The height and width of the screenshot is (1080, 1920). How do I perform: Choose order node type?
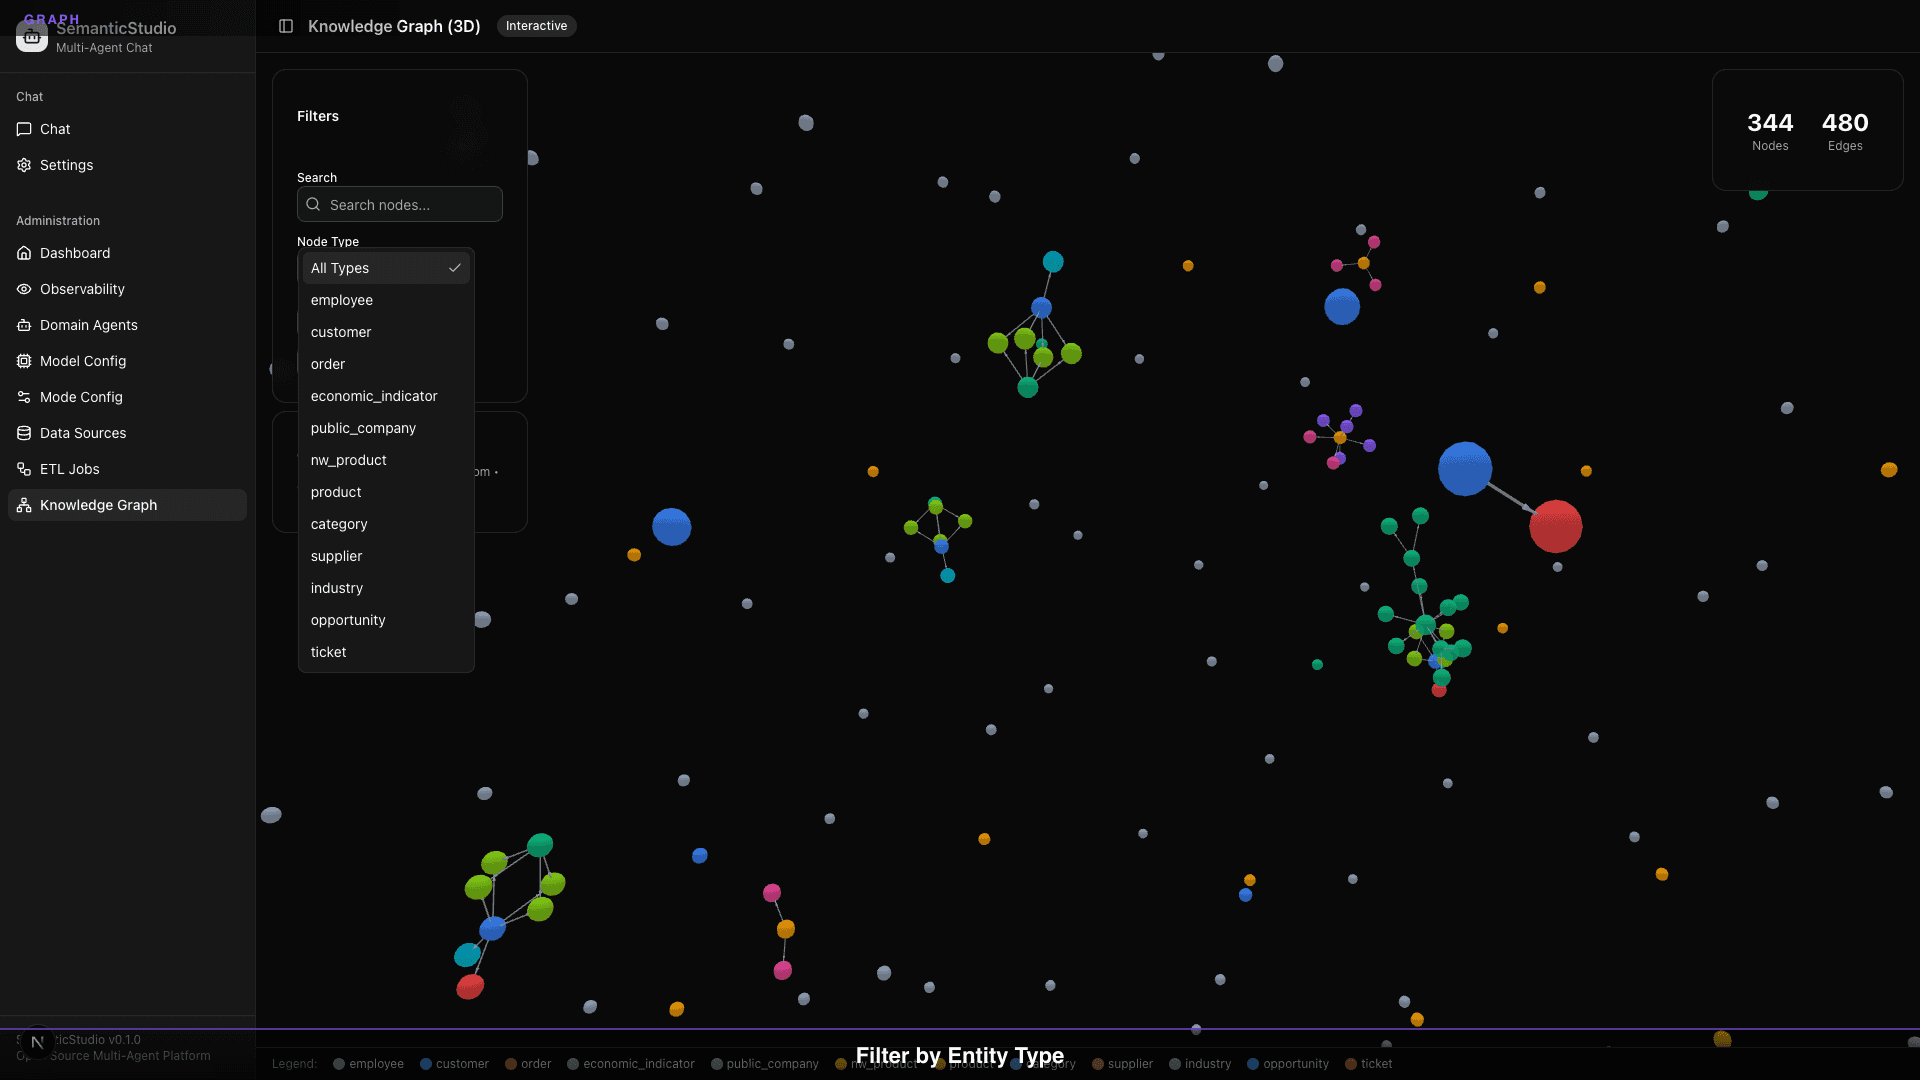click(386, 364)
